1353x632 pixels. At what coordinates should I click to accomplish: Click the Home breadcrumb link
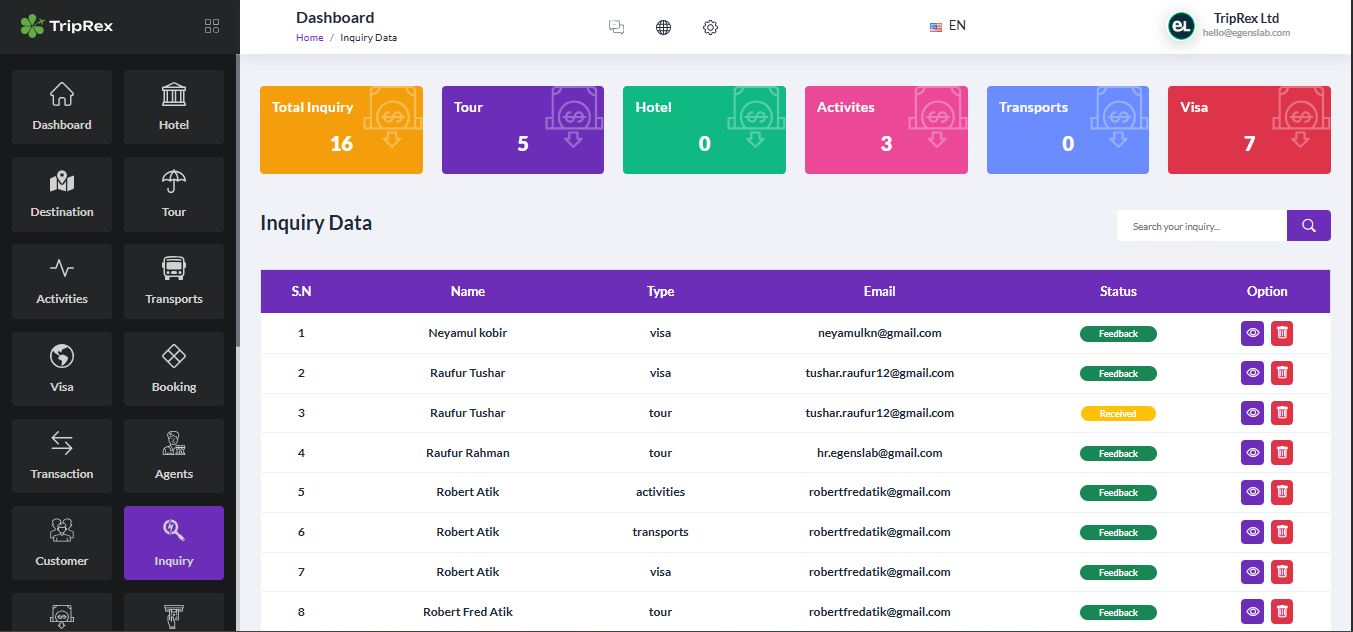[309, 36]
